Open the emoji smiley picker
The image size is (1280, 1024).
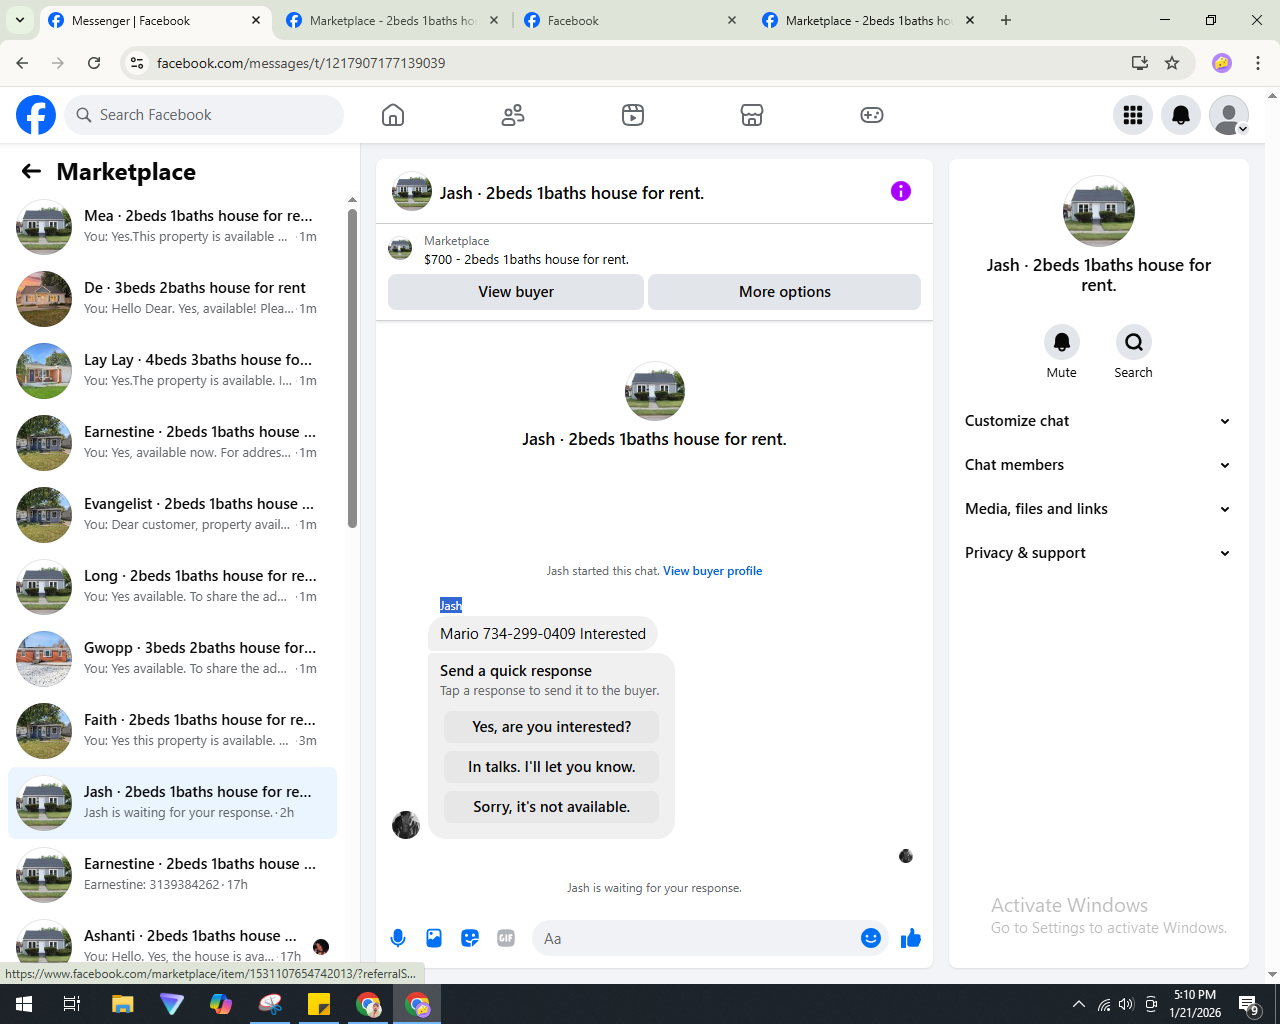click(x=871, y=938)
